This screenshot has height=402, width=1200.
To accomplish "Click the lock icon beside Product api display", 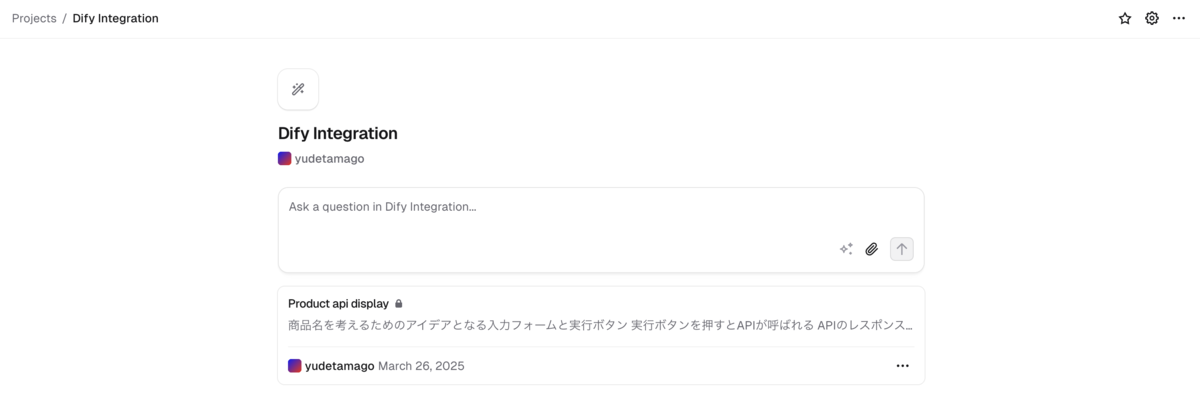I will point(399,303).
